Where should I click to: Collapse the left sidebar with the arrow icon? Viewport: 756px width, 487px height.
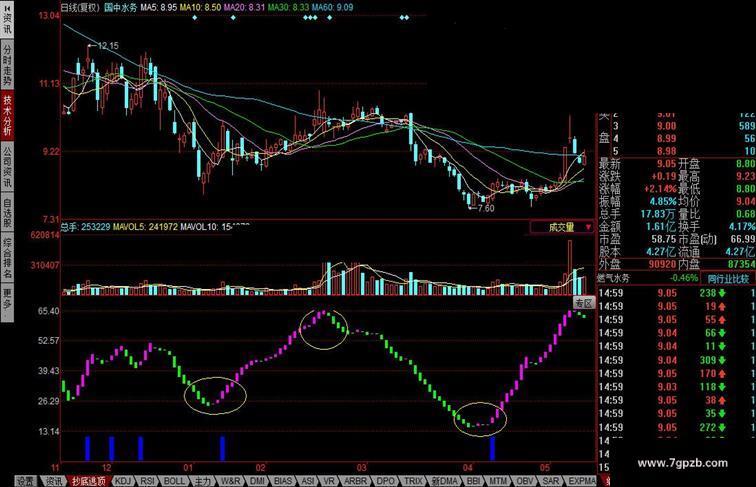pyautogui.click(x=7, y=9)
